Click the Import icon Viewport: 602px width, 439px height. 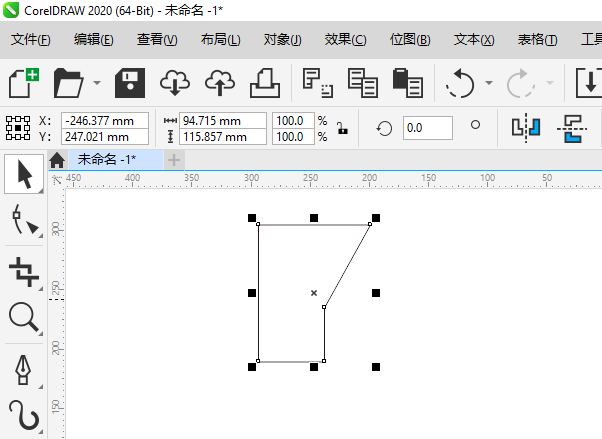pos(589,83)
